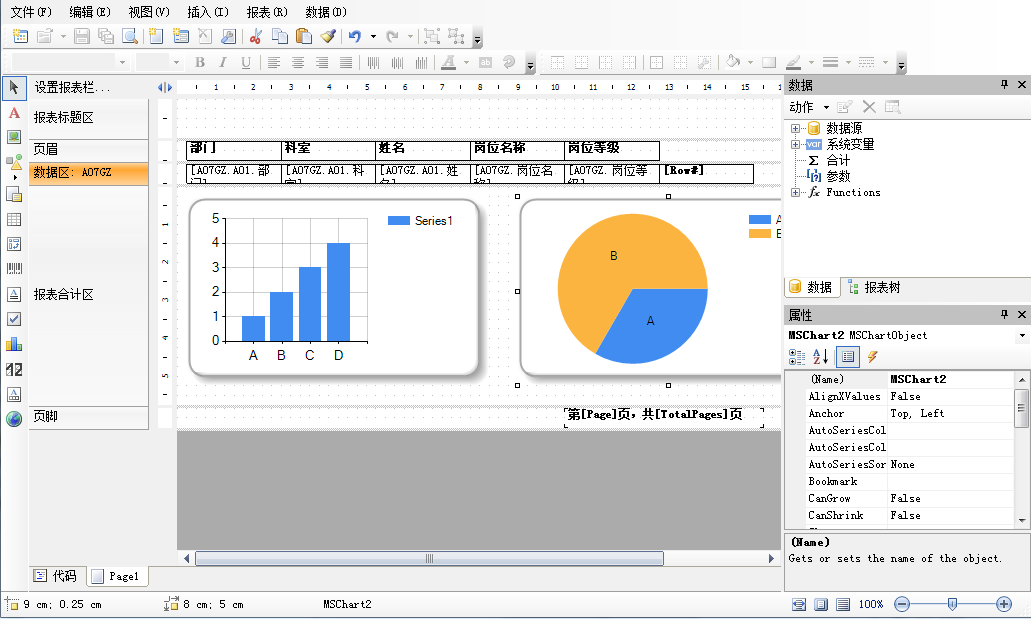Apply text color with the A icon

[448, 62]
